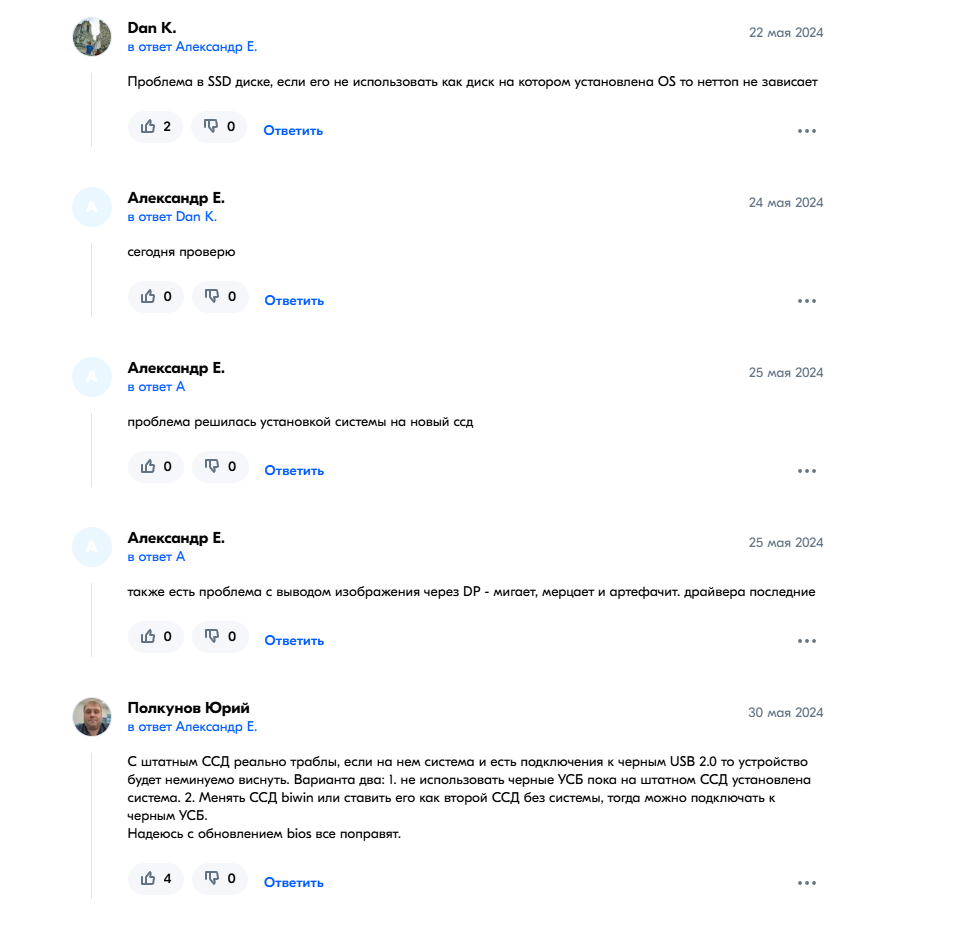
Task: Like comment about installing on new SSD
Action: pyautogui.click(x=155, y=467)
